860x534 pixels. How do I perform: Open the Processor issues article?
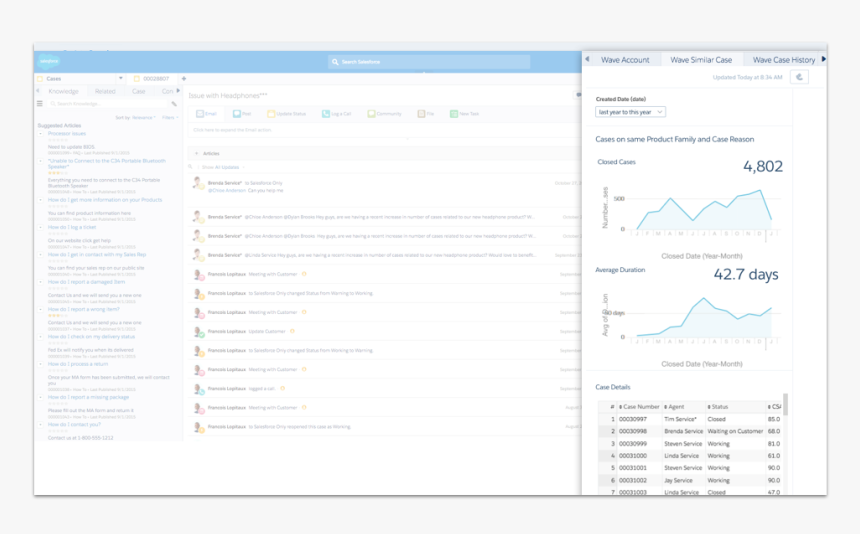pos(66,133)
